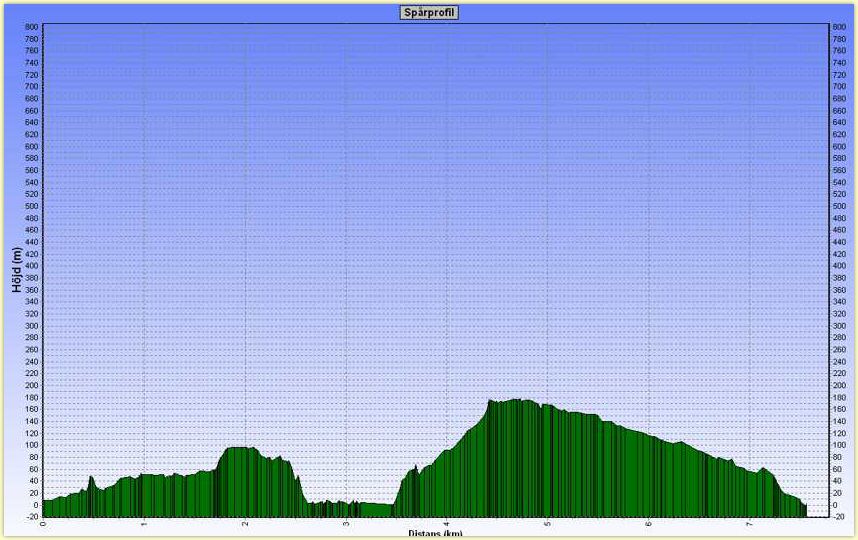Click the small spike near 0.5 km

click(x=91, y=479)
